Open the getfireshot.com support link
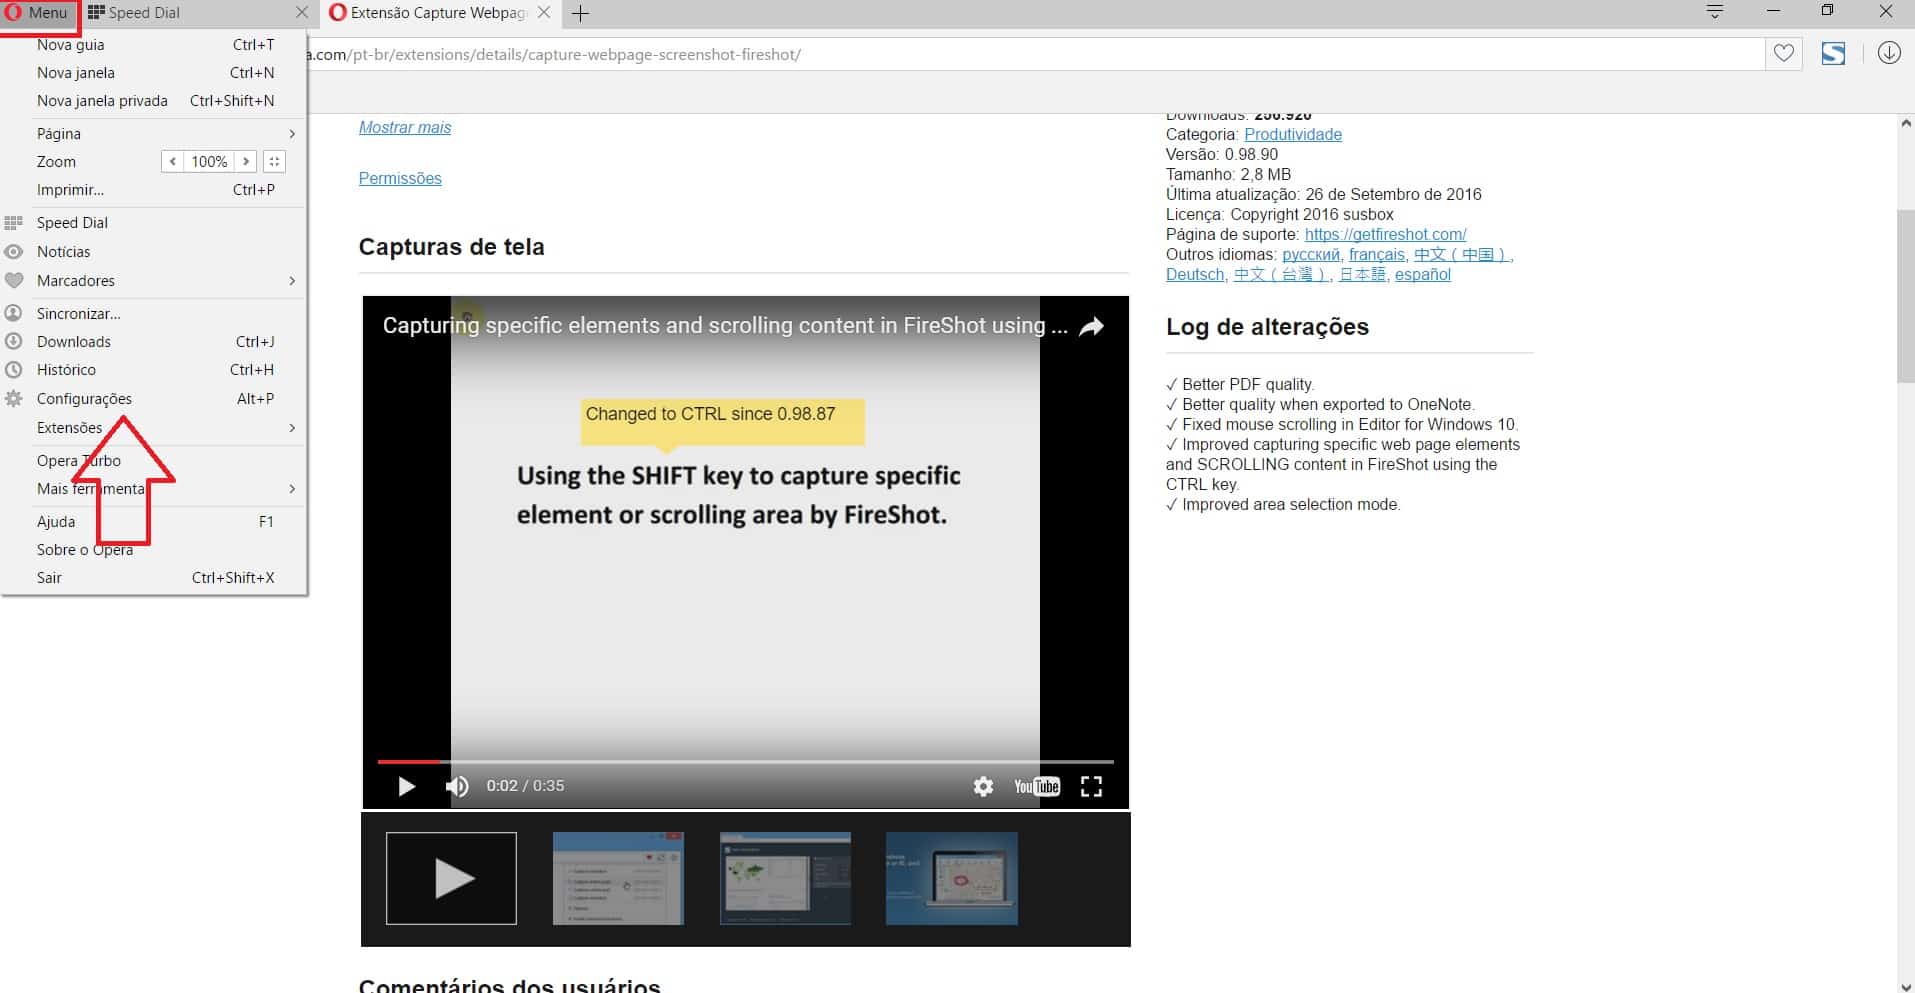Screen dimensions: 1915x993 (x=1385, y=234)
